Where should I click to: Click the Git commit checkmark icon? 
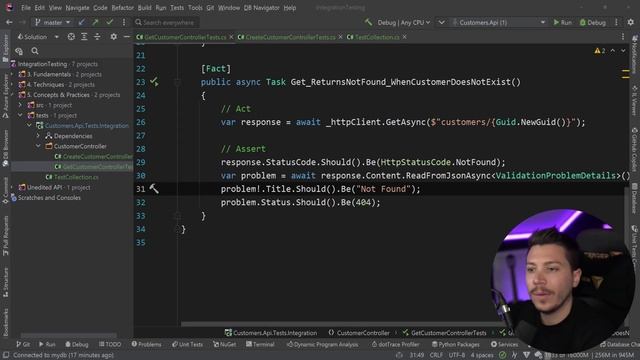point(109,22)
